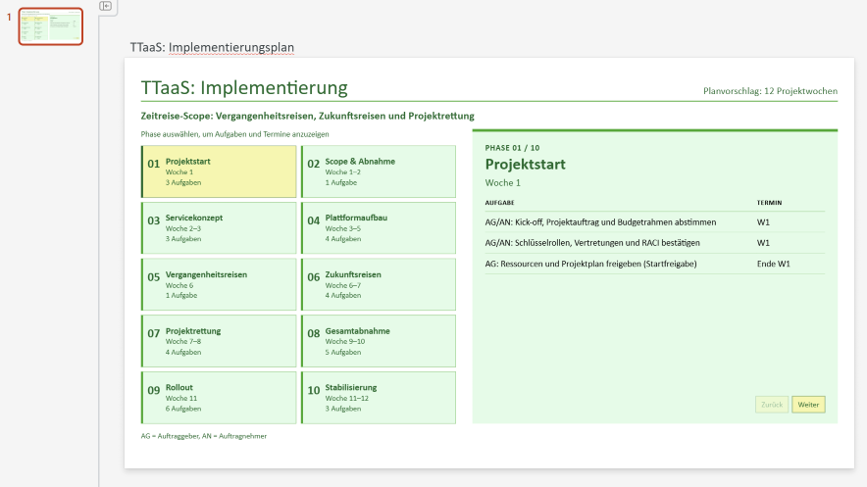
Task: Collapse the slide thumbnail pane icon
Action: pos(106,6)
